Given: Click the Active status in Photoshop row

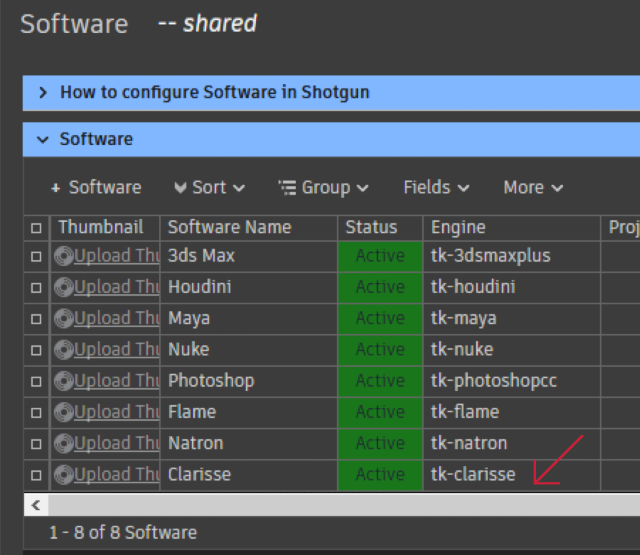Looking at the screenshot, I should pos(380,382).
